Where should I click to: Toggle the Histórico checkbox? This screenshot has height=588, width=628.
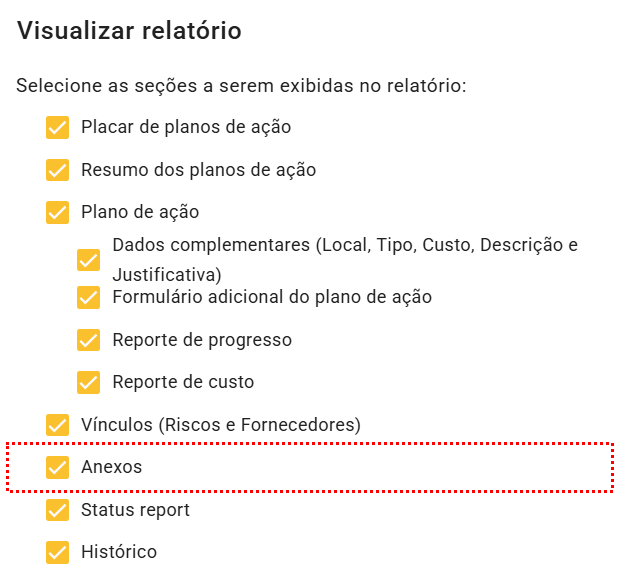point(58,552)
